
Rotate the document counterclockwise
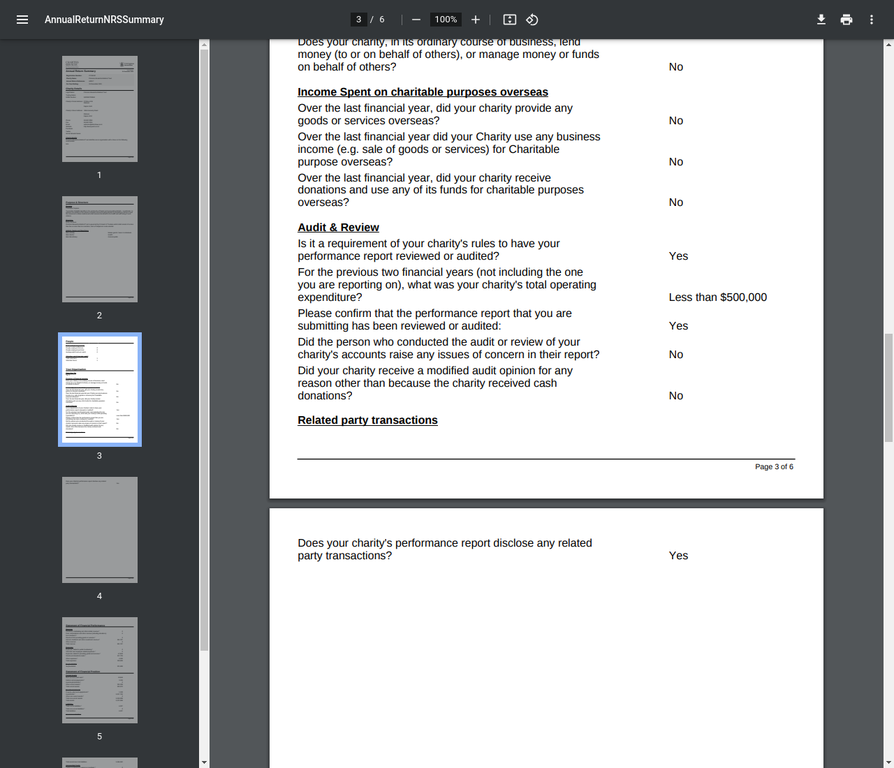[532, 20]
